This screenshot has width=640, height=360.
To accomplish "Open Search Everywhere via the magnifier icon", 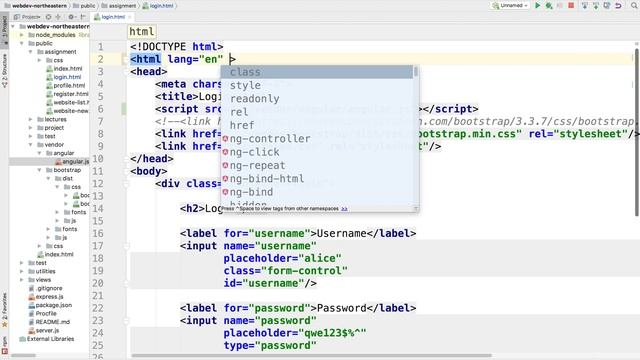I will click(x=635, y=6).
